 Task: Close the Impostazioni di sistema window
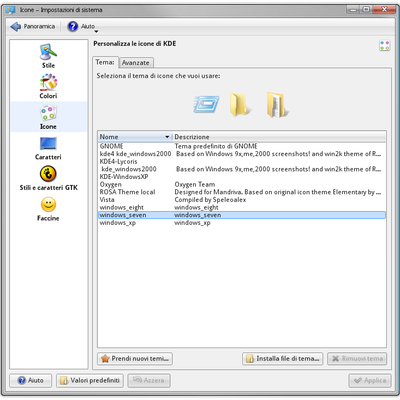[x=384, y=9]
